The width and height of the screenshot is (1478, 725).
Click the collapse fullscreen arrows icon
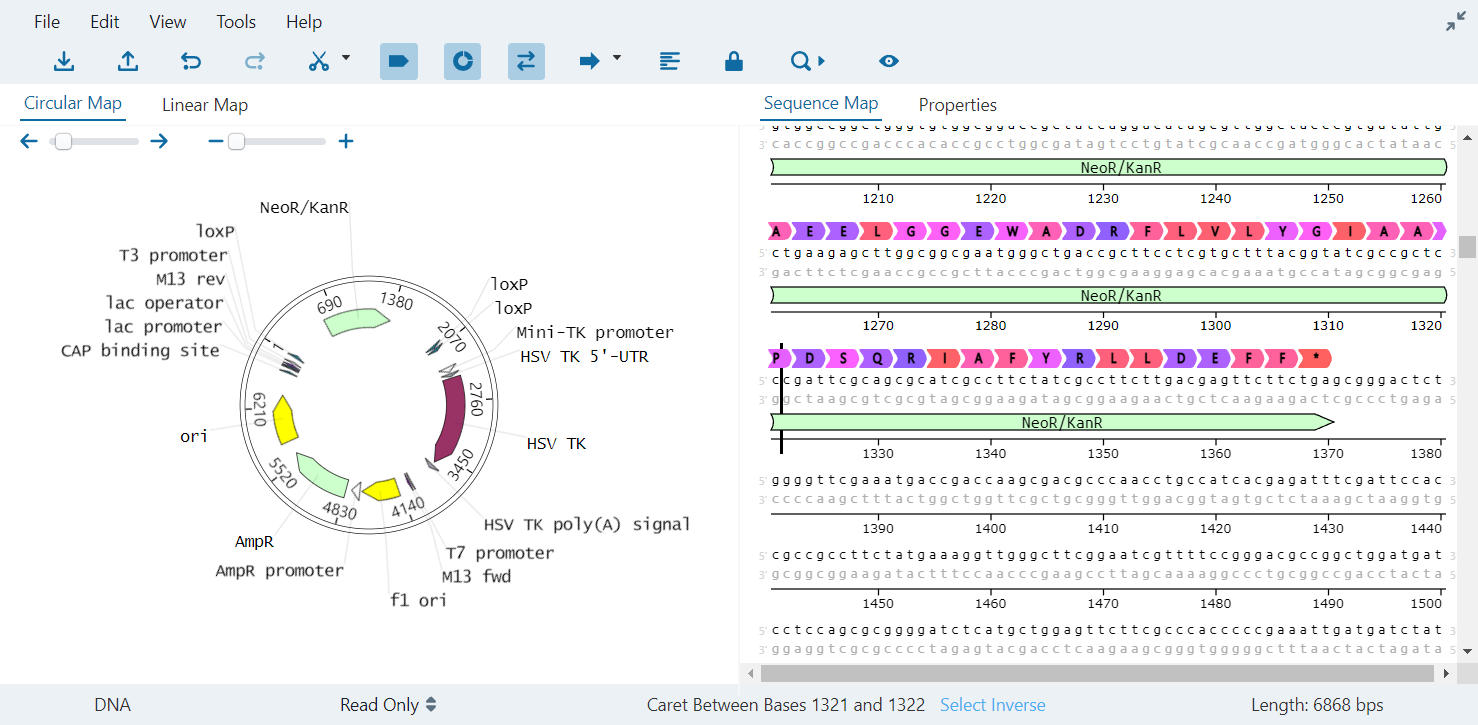point(1456,22)
